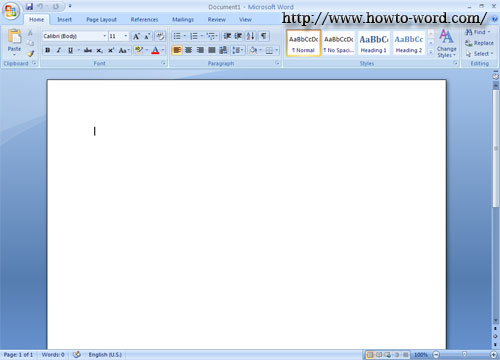
Task: Open the Calibri (Body) font name dropdown
Action: coord(104,36)
